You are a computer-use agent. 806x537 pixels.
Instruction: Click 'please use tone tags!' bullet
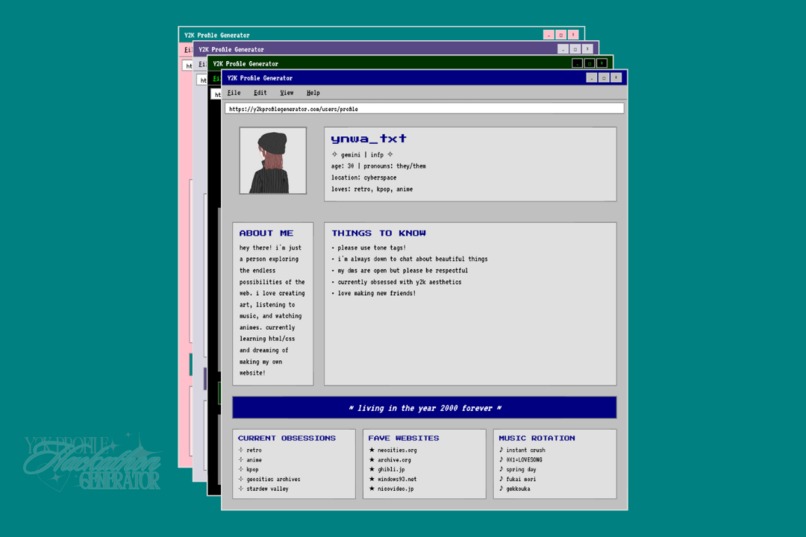click(369, 248)
